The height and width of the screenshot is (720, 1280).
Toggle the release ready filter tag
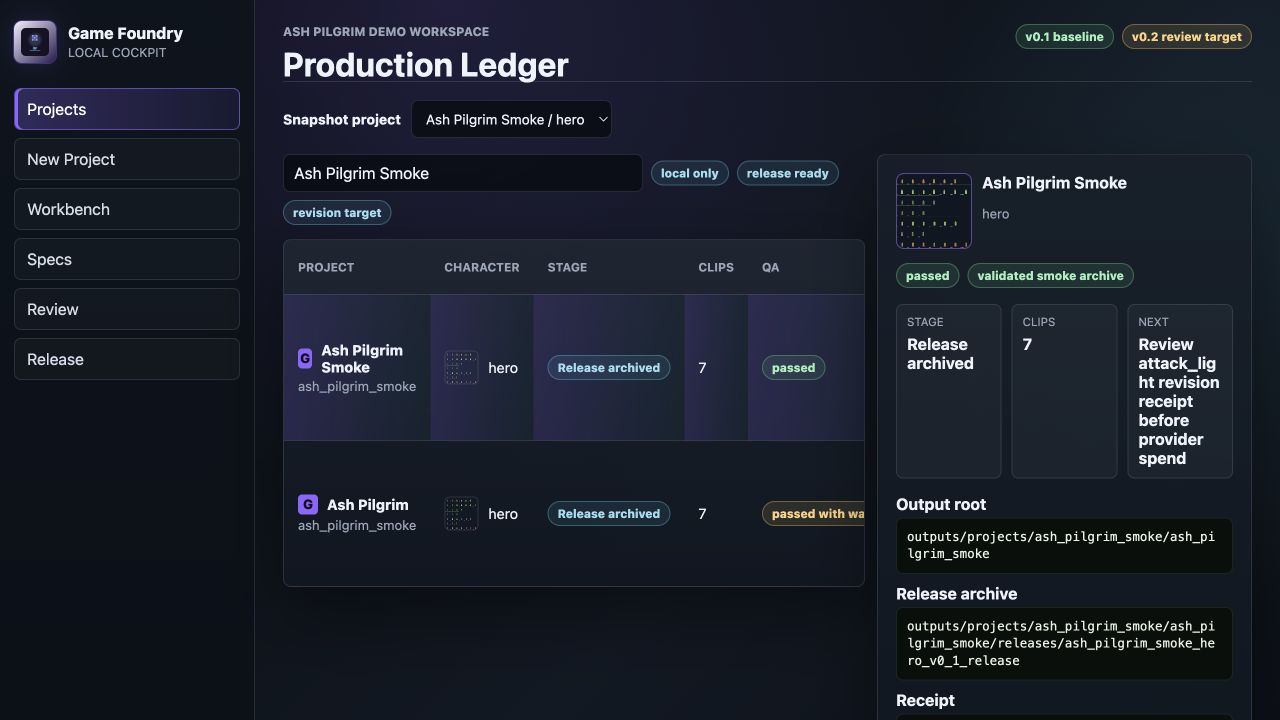[x=788, y=173]
